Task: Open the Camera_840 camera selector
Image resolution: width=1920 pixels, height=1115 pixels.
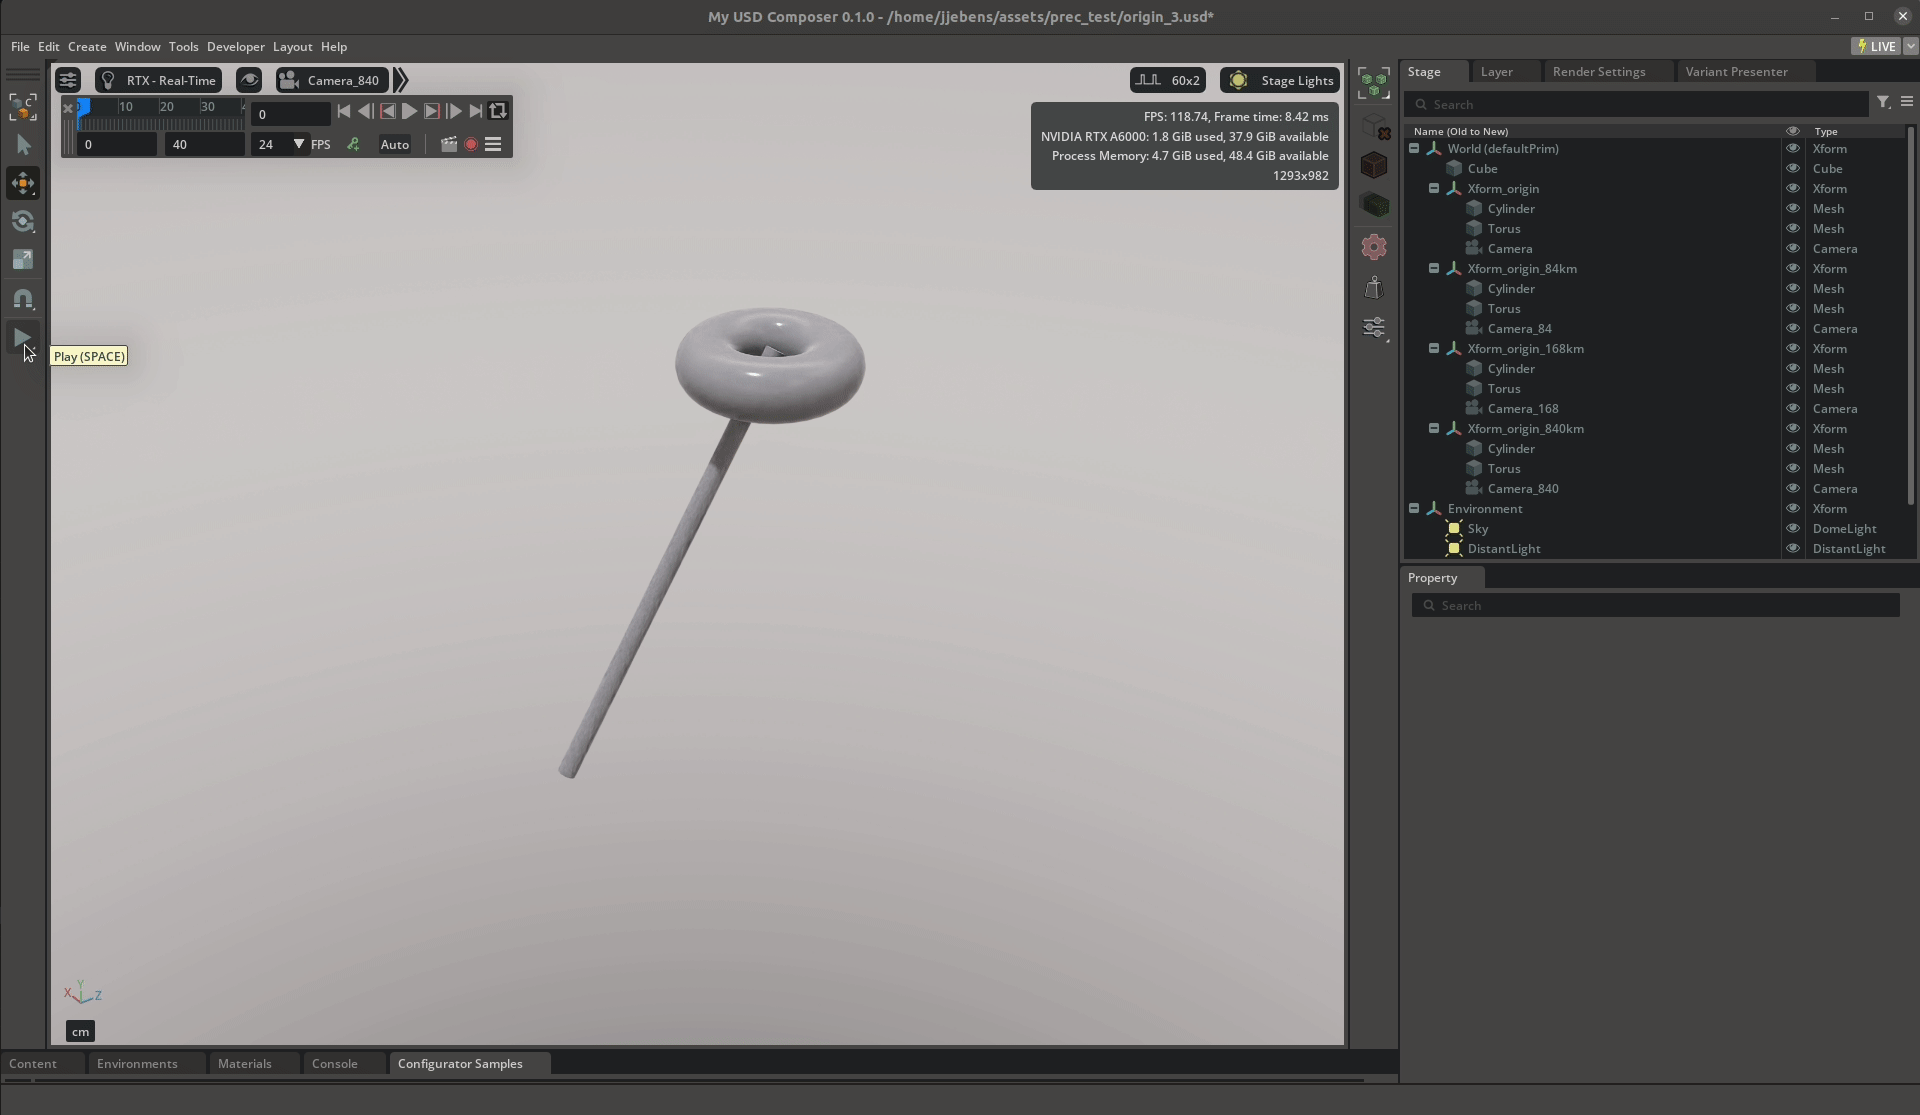Action: tap(332, 80)
